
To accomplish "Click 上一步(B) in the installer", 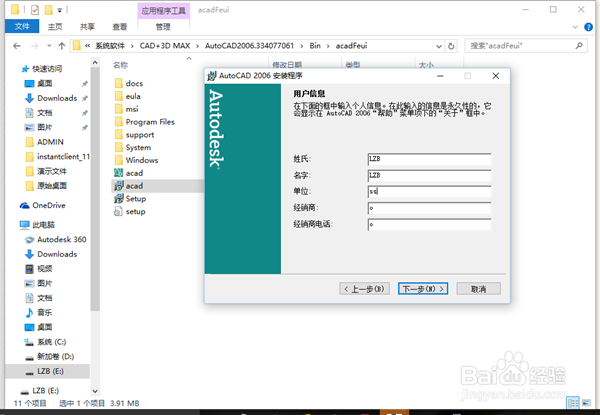I will click(364, 289).
